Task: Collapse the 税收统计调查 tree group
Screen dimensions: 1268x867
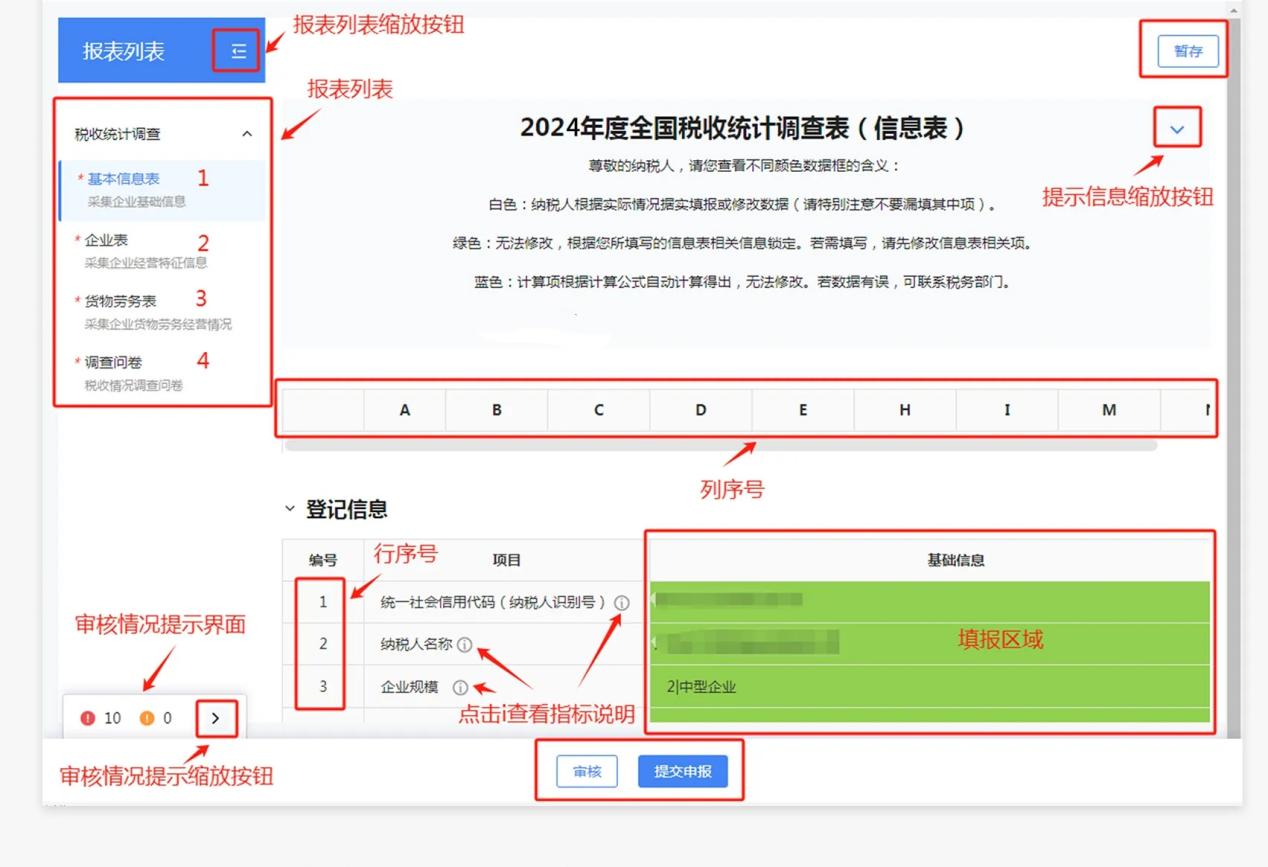Action: pos(247,134)
